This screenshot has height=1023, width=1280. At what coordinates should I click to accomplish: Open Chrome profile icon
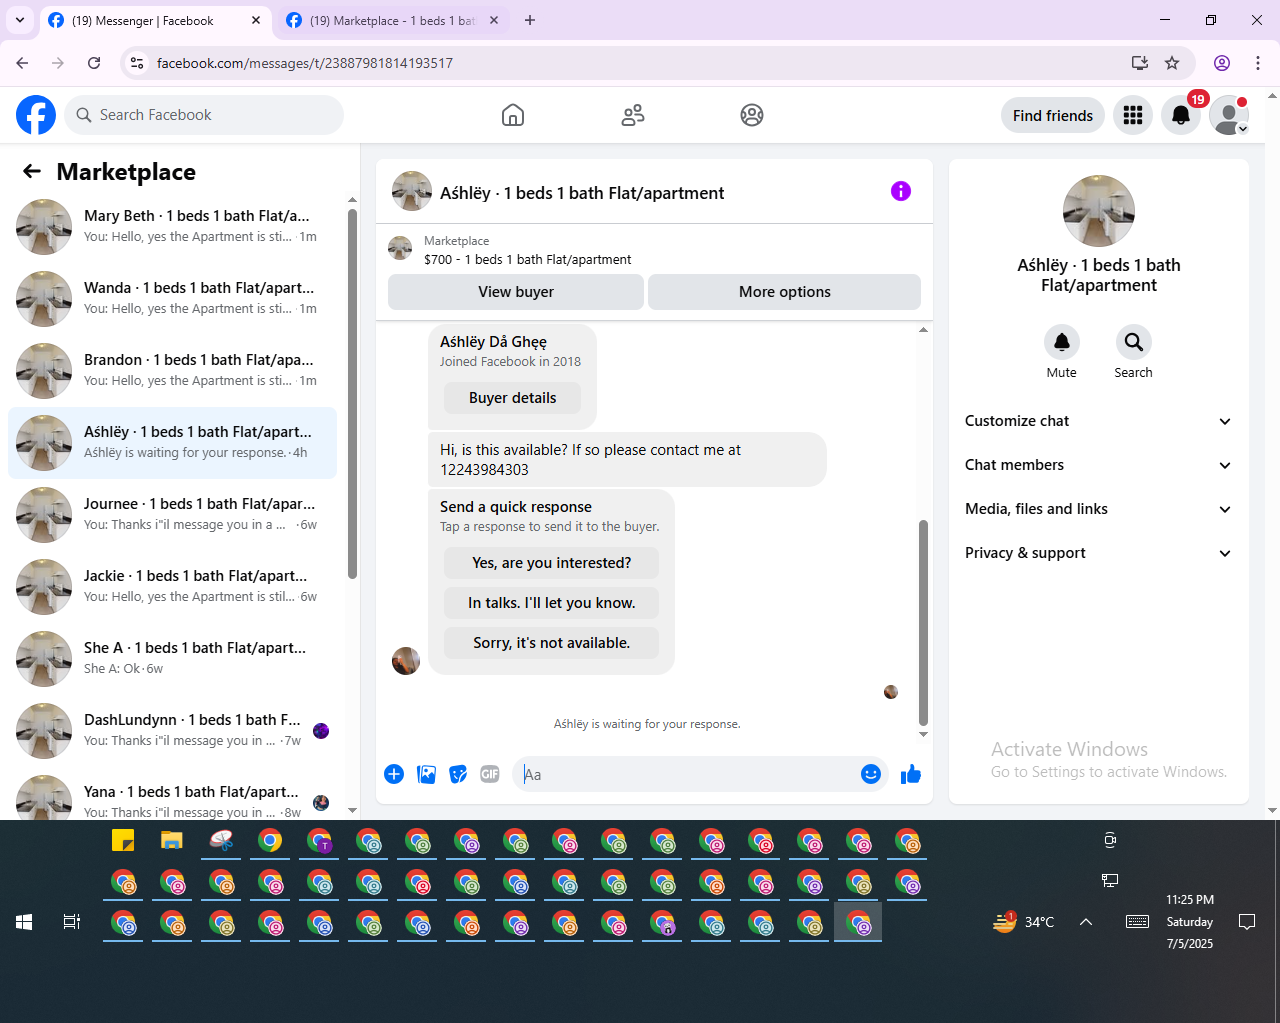pyautogui.click(x=1222, y=63)
